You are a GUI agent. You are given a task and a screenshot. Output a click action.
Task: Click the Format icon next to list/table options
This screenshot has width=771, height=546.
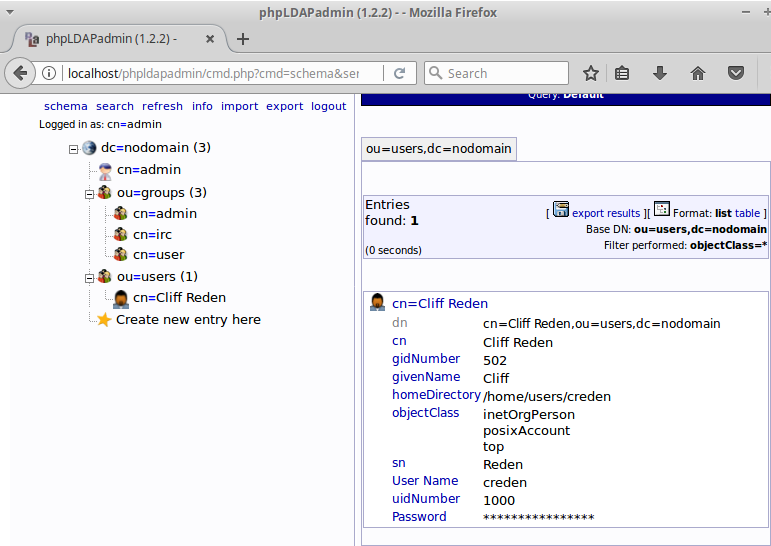[662, 209]
